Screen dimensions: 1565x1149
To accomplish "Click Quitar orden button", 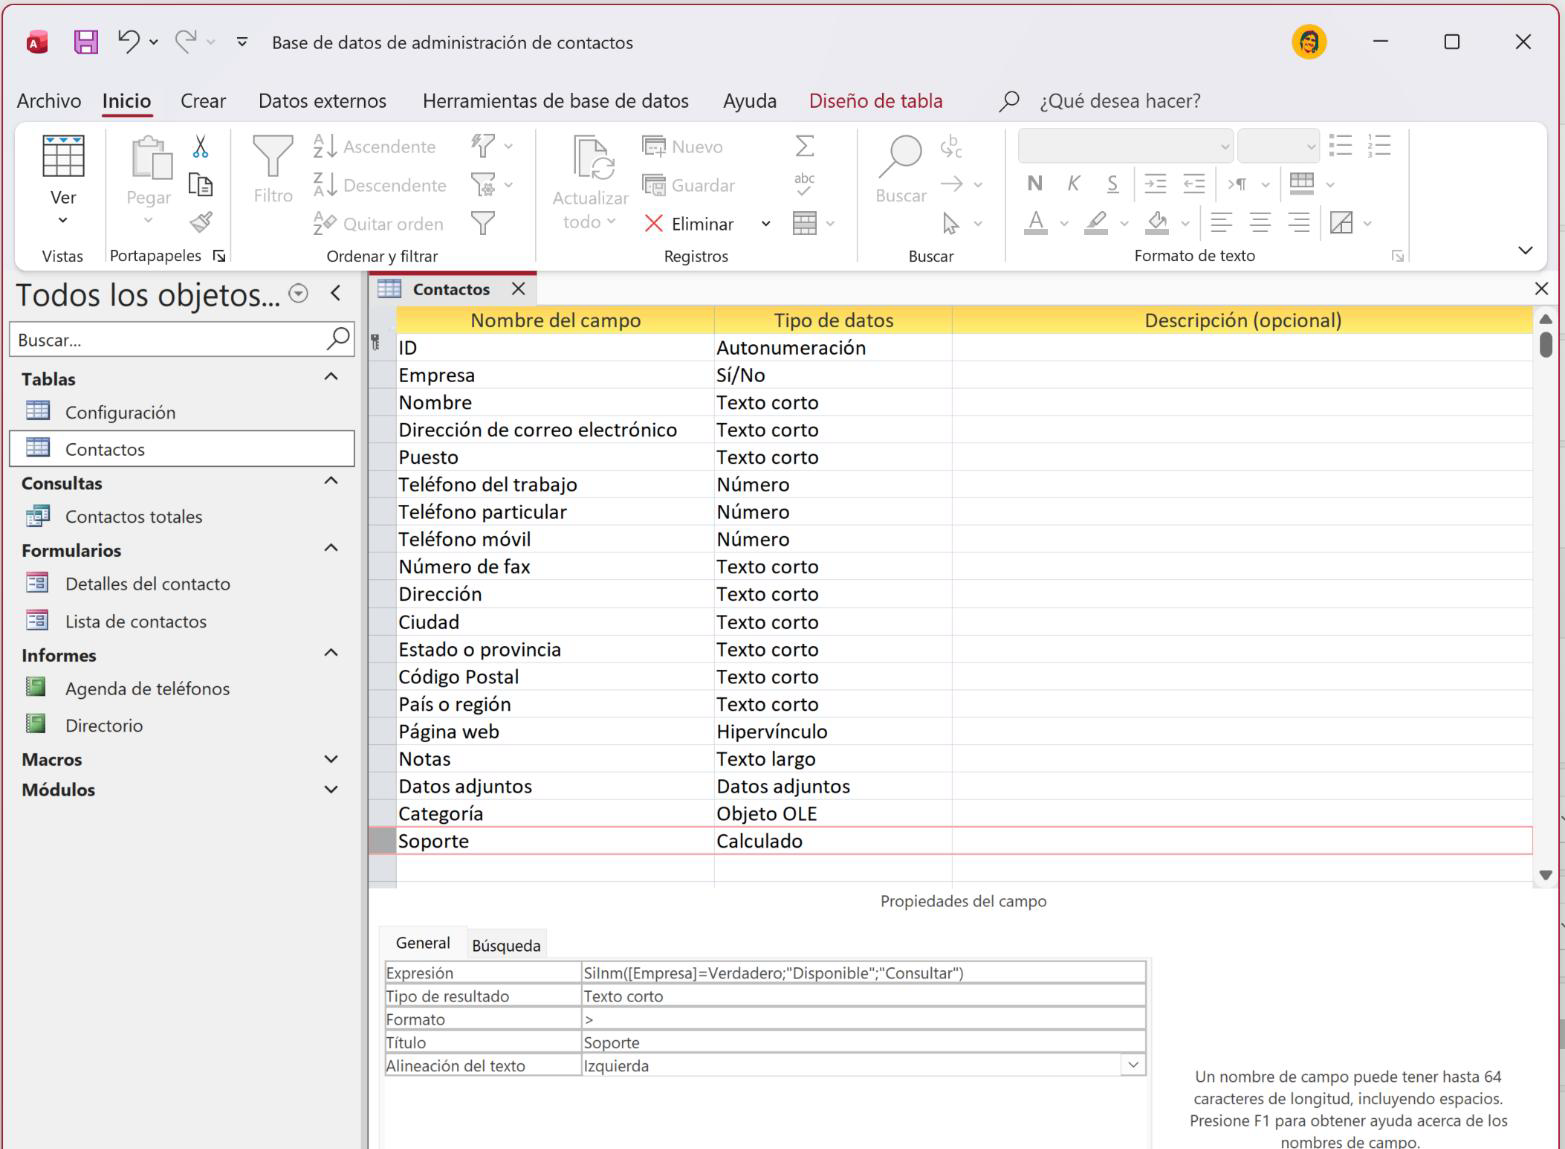I will click(x=378, y=224).
